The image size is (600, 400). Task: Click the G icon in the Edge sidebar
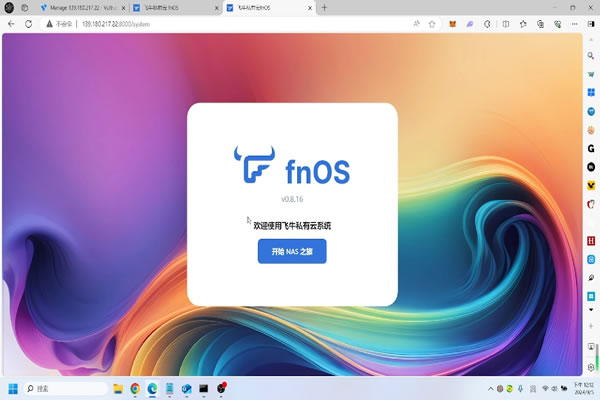pos(591,148)
